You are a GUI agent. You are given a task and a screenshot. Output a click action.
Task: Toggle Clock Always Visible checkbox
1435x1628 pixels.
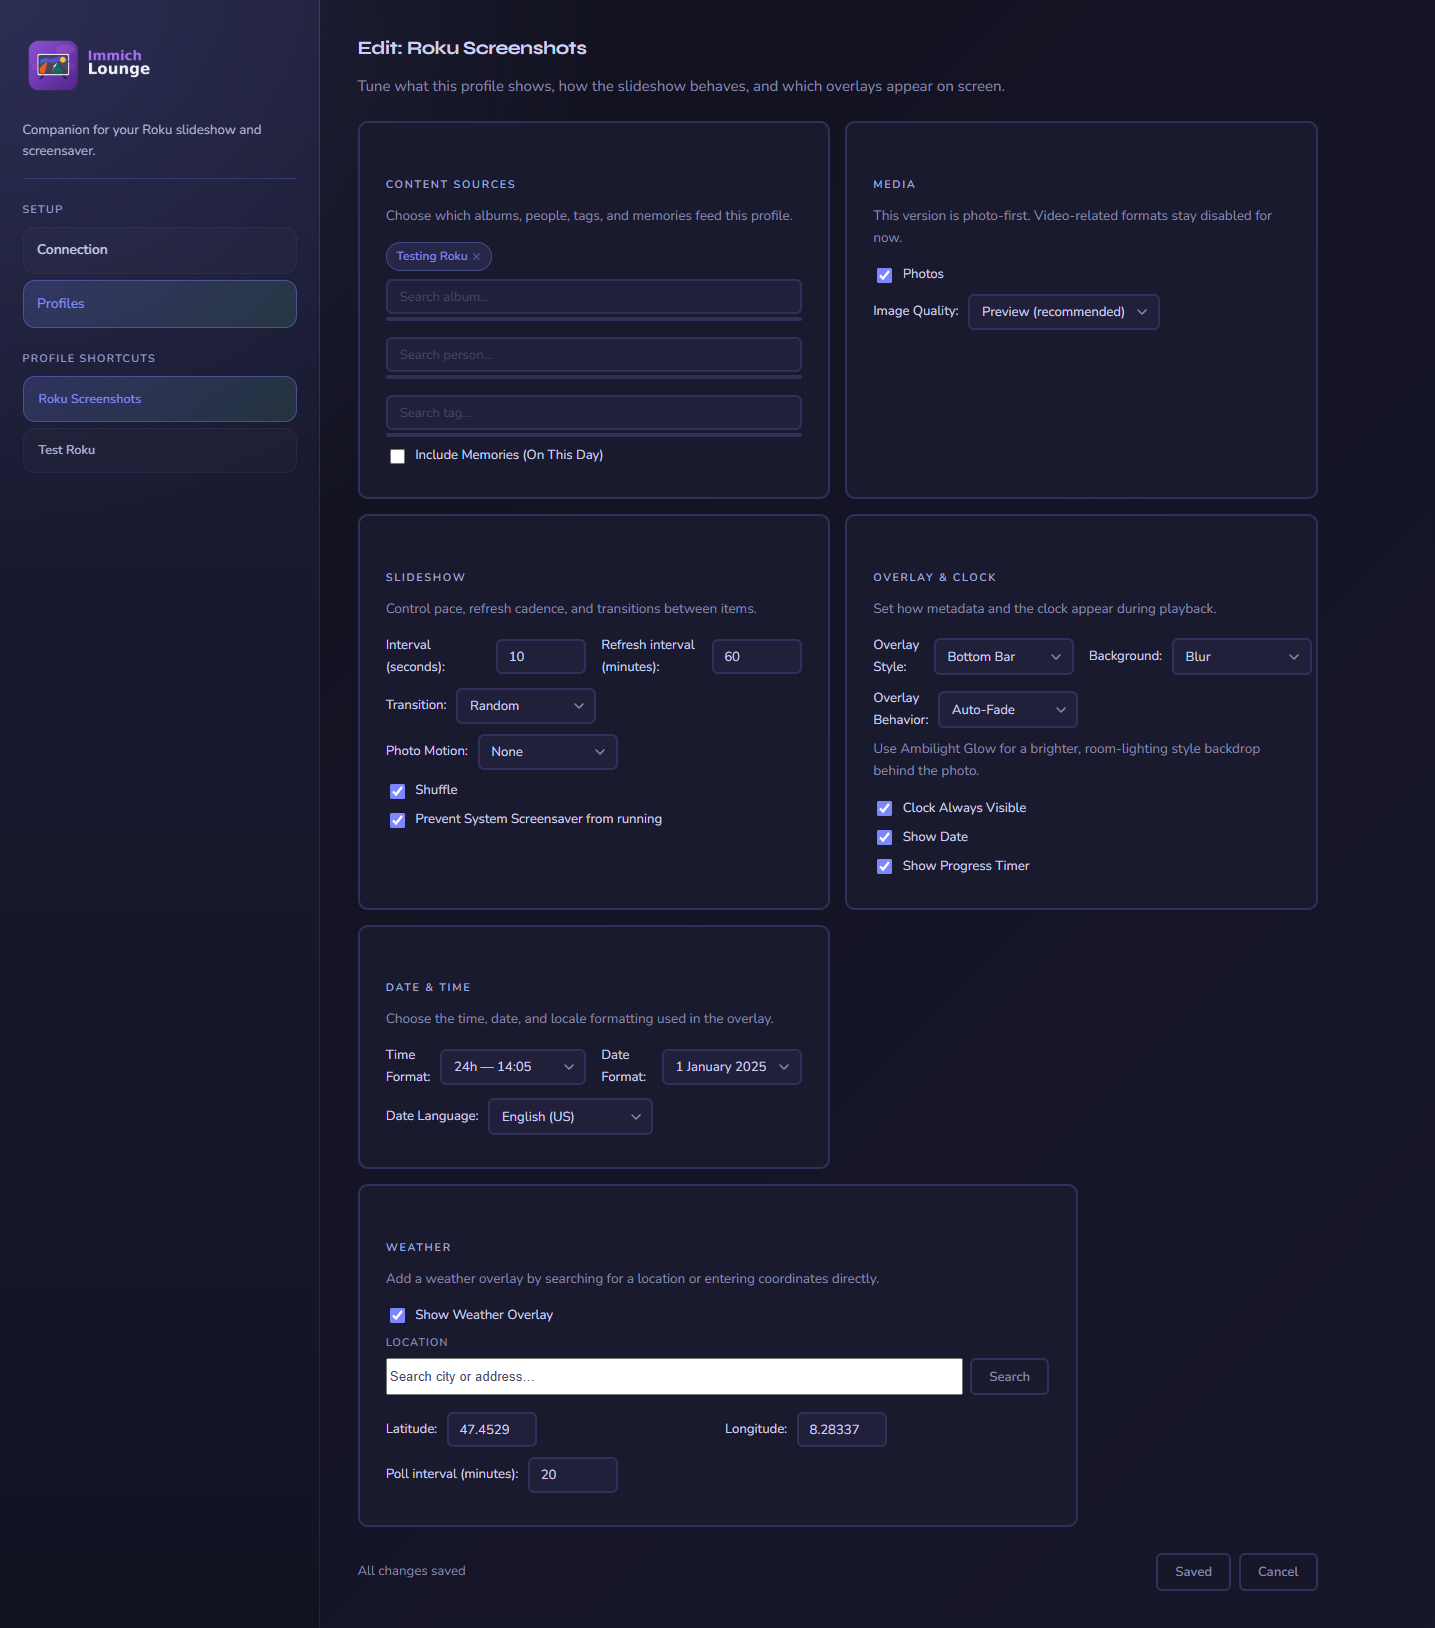click(885, 809)
